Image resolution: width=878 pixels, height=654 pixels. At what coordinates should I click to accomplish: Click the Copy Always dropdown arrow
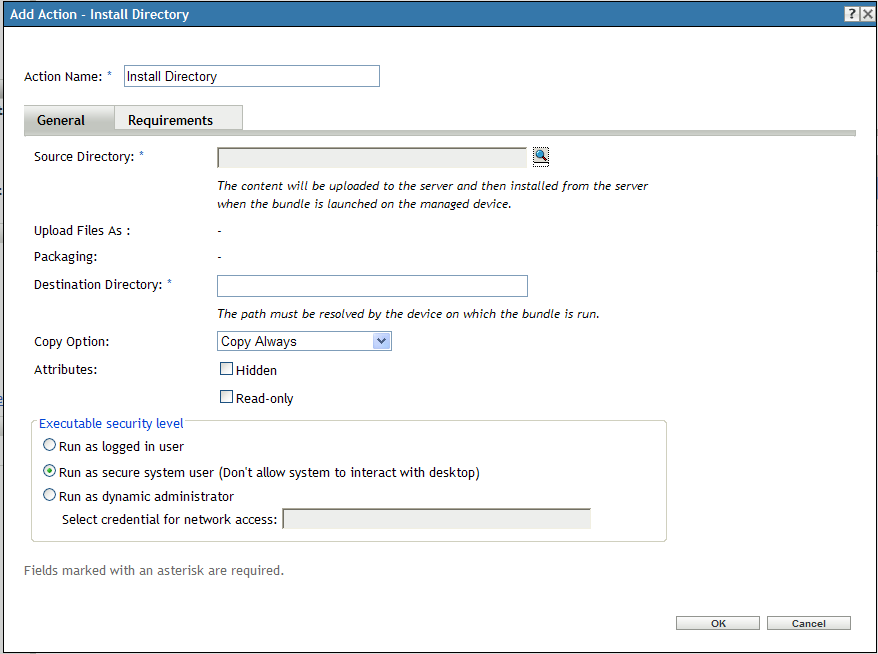click(x=381, y=340)
